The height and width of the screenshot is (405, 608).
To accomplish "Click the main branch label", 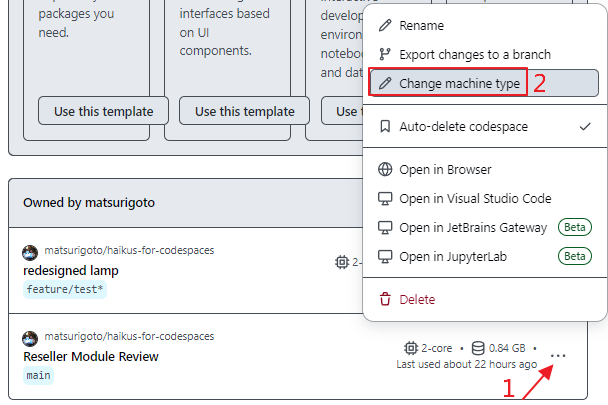I will [x=38, y=375].
